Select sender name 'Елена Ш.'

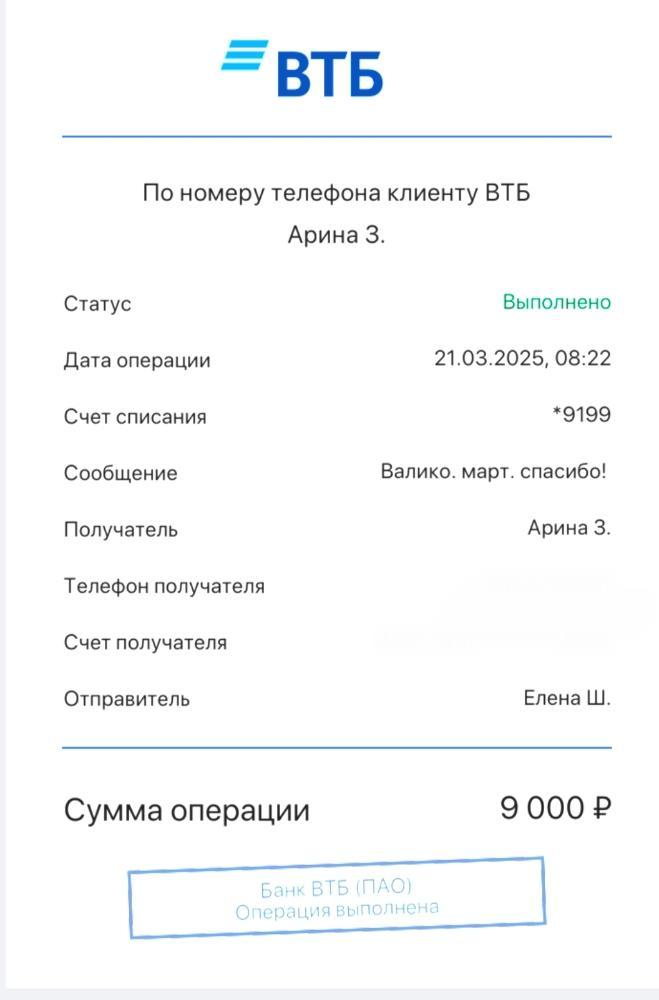click(566, 698)
